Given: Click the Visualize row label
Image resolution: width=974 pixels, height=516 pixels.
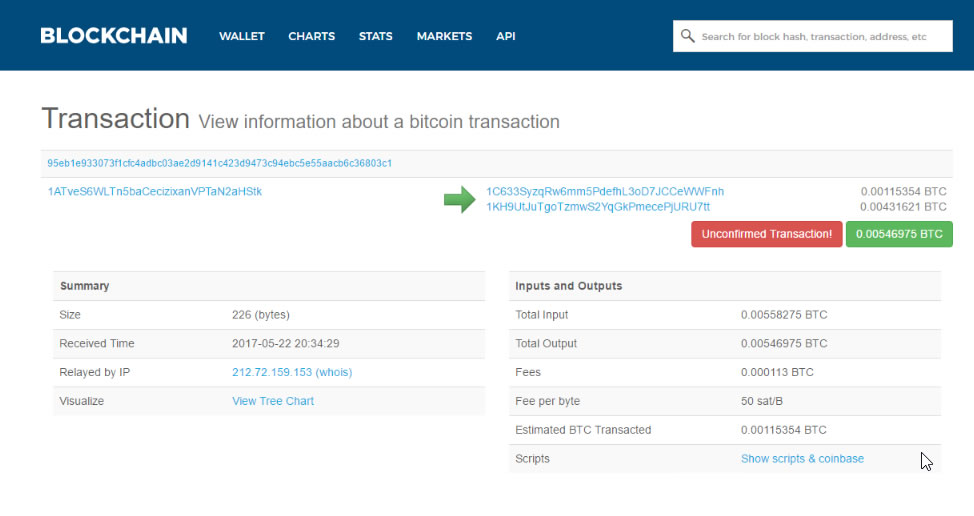Looking at the screenshot, I should click(x=81, y=401).
